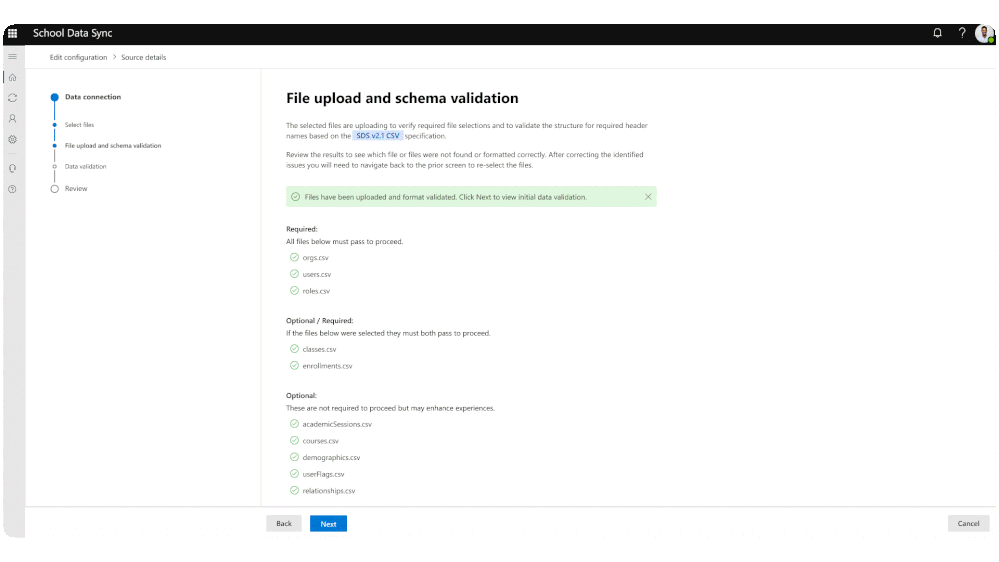Dismiss the files uploaded success banner

tap(648, 197)
